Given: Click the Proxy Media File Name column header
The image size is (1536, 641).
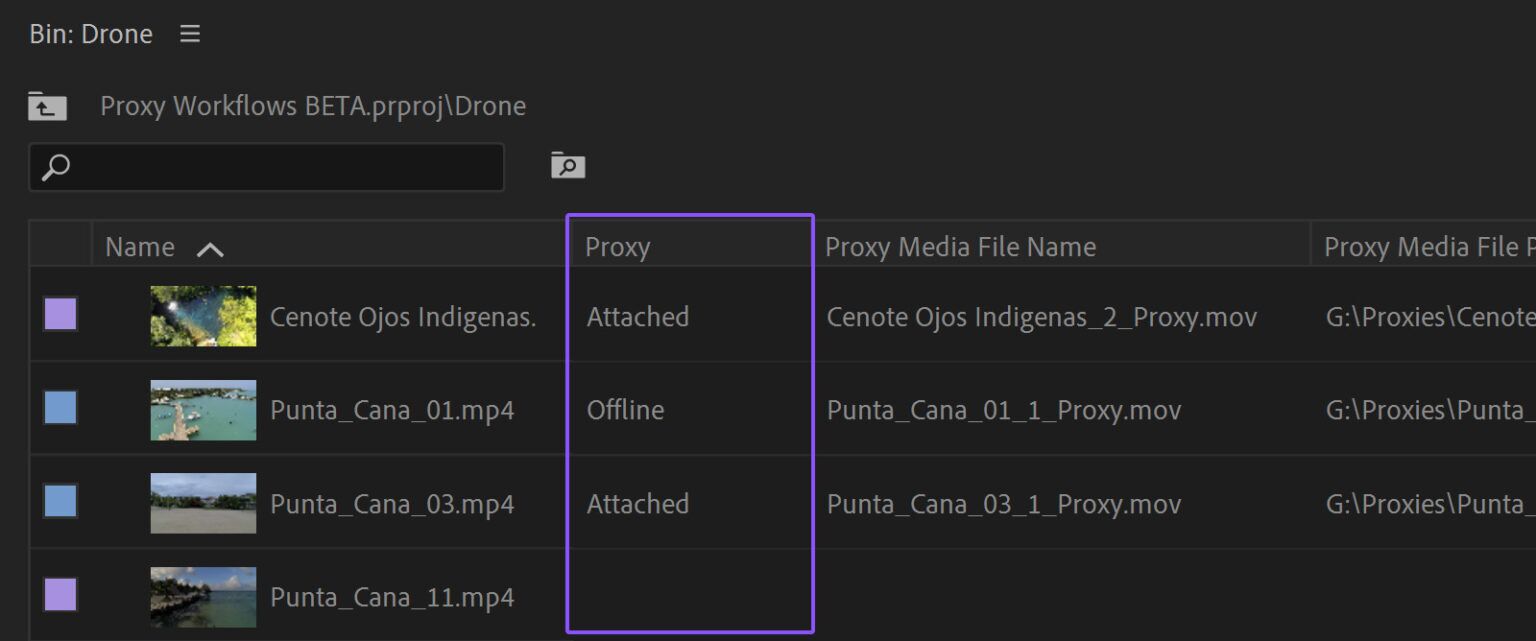Looking at the screenshot, I should pyautogui.click(x=960, y=246).
